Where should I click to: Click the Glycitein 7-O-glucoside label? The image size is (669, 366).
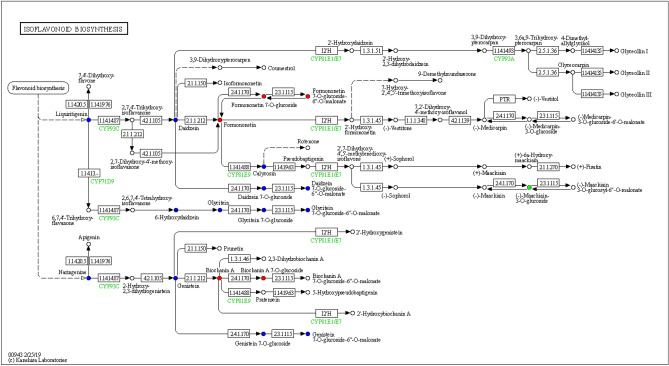pos(265,220)
